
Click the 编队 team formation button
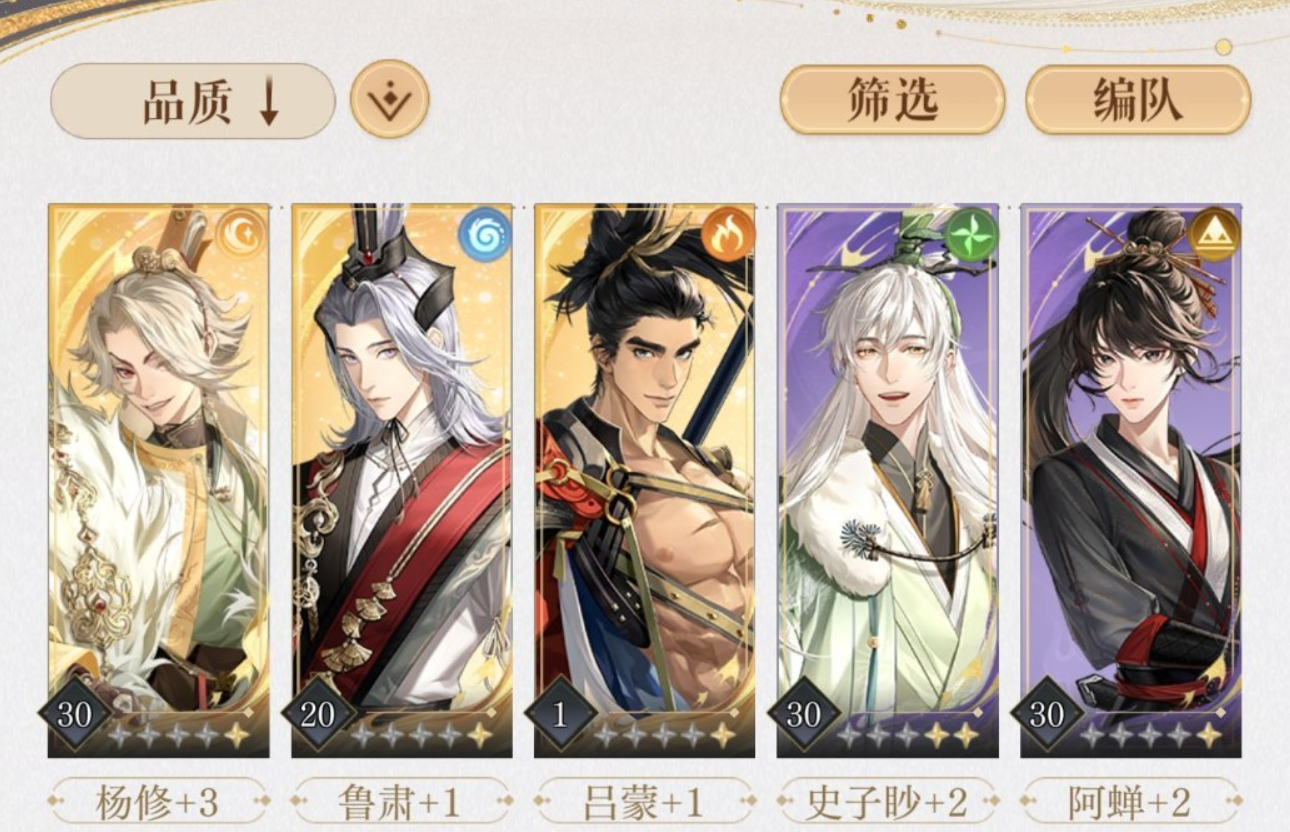pos(1138,100)
